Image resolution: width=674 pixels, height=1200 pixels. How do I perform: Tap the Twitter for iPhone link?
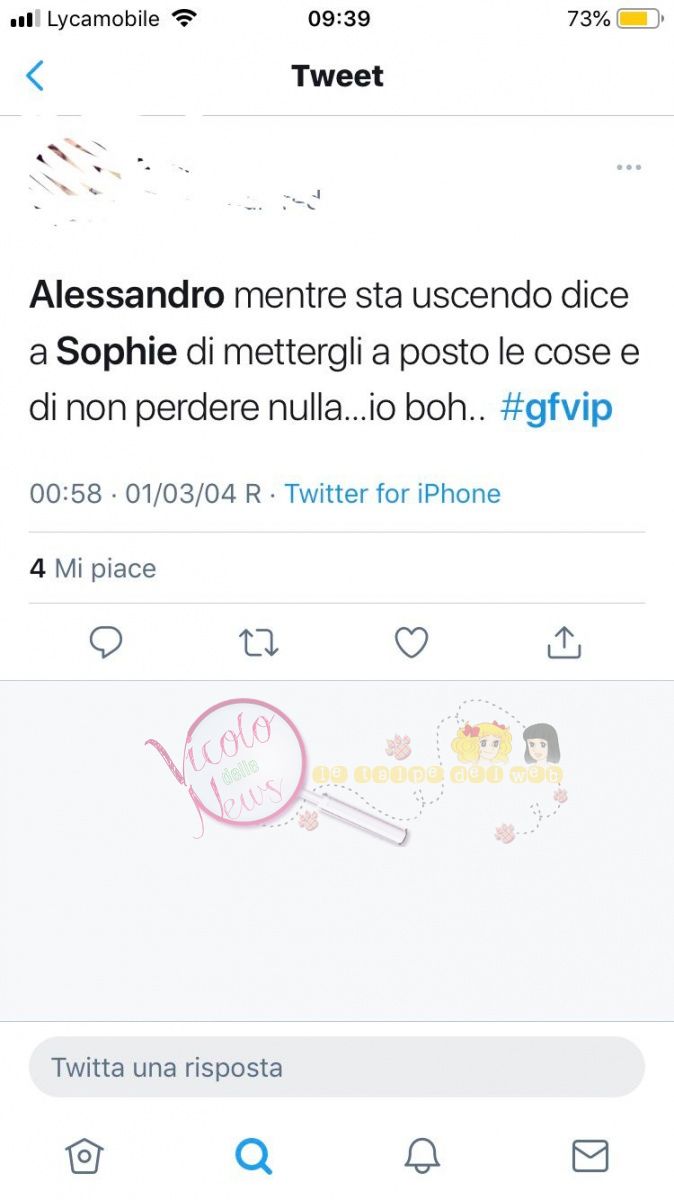(x=392, y=493)
